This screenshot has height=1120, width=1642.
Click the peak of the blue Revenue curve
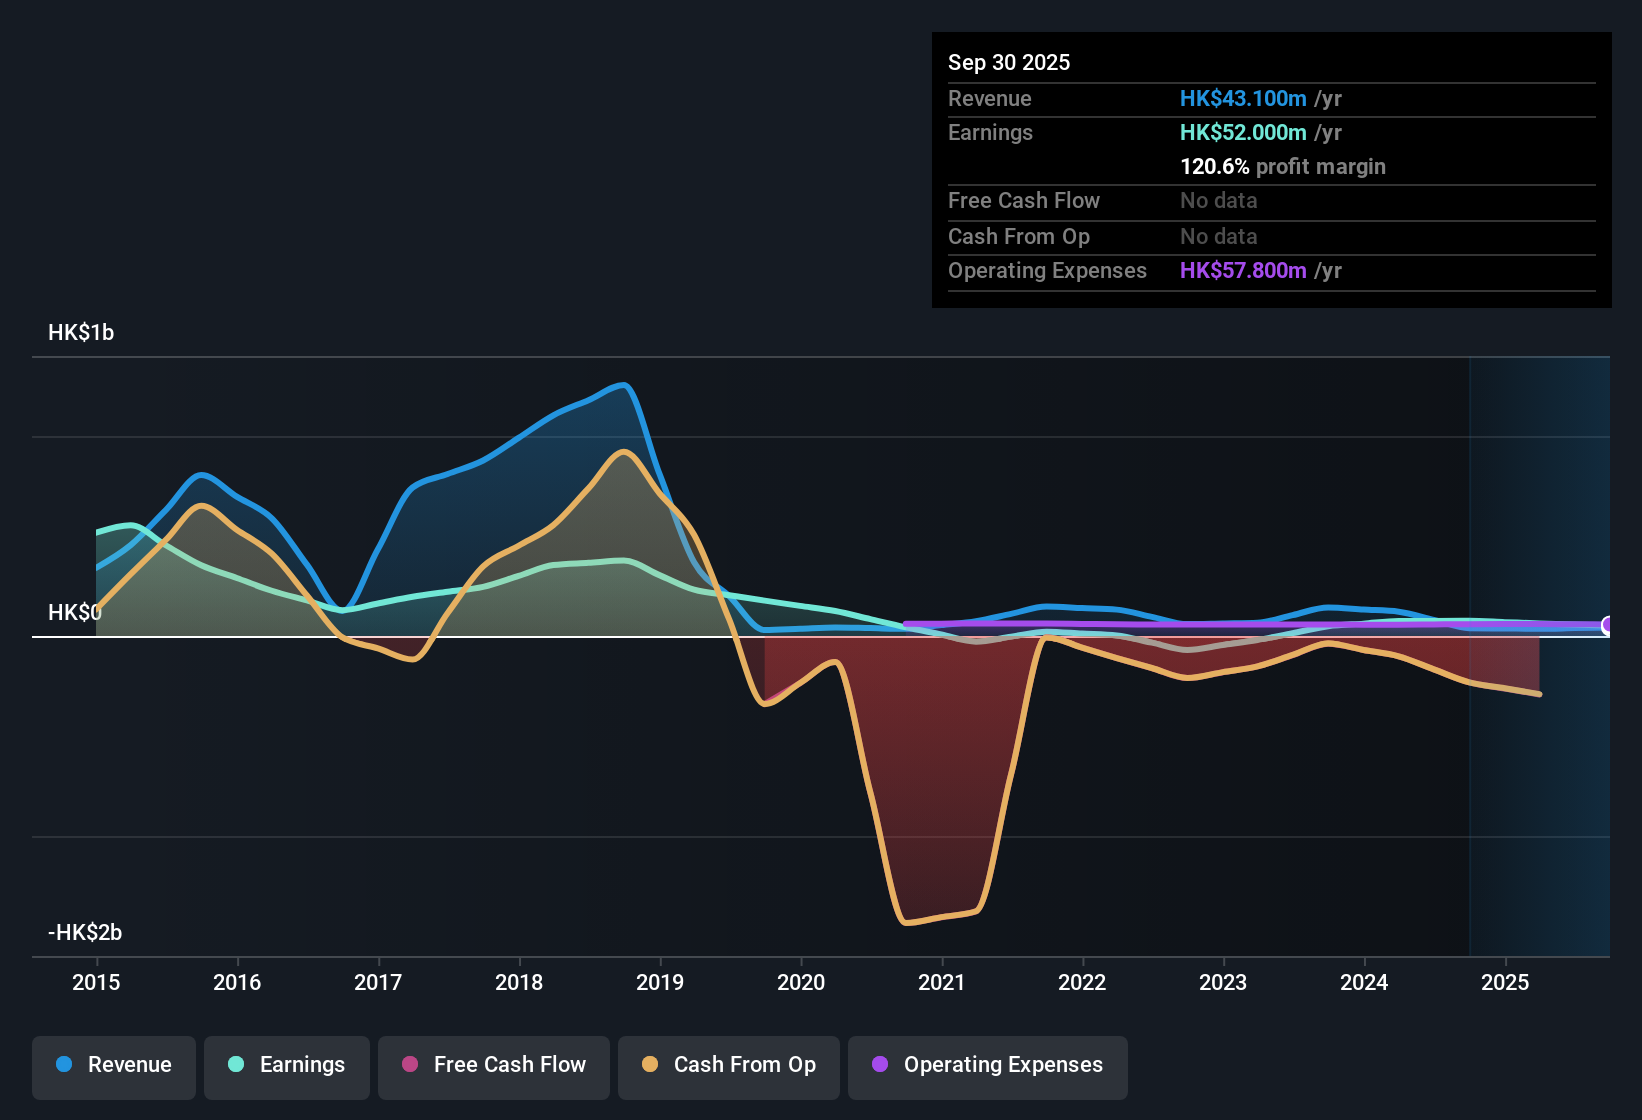click(622, 385)
